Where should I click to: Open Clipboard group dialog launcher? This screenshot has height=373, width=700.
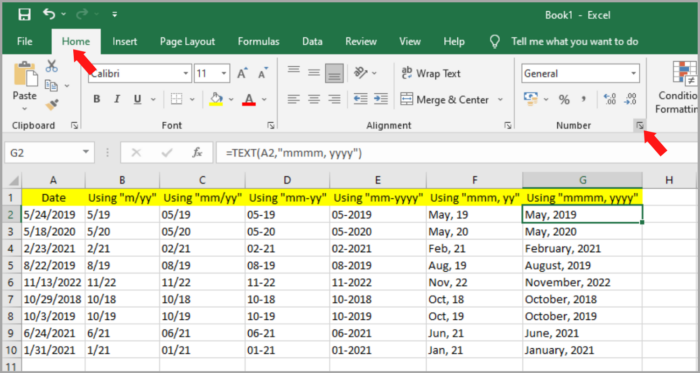[x=75, y=126]
